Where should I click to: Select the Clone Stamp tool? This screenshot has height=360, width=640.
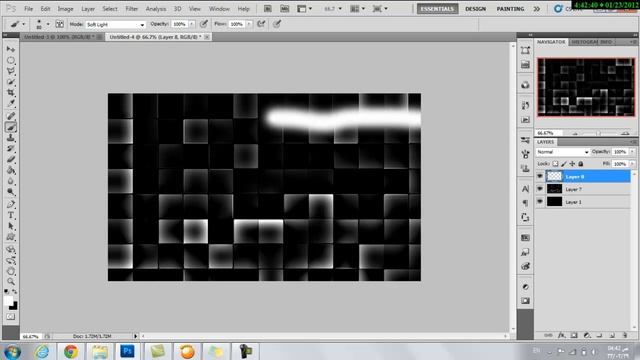tap(11, 138)
